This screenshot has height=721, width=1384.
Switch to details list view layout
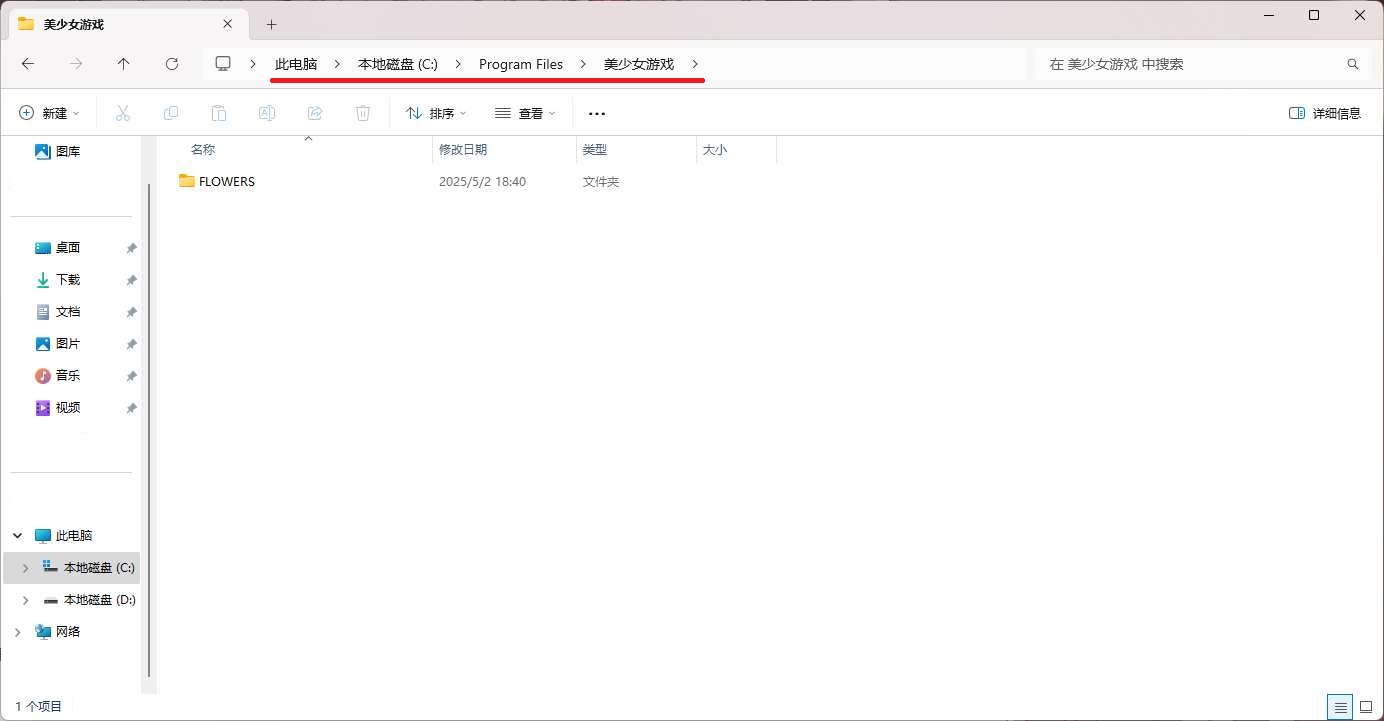click(x=1340, y=707)
